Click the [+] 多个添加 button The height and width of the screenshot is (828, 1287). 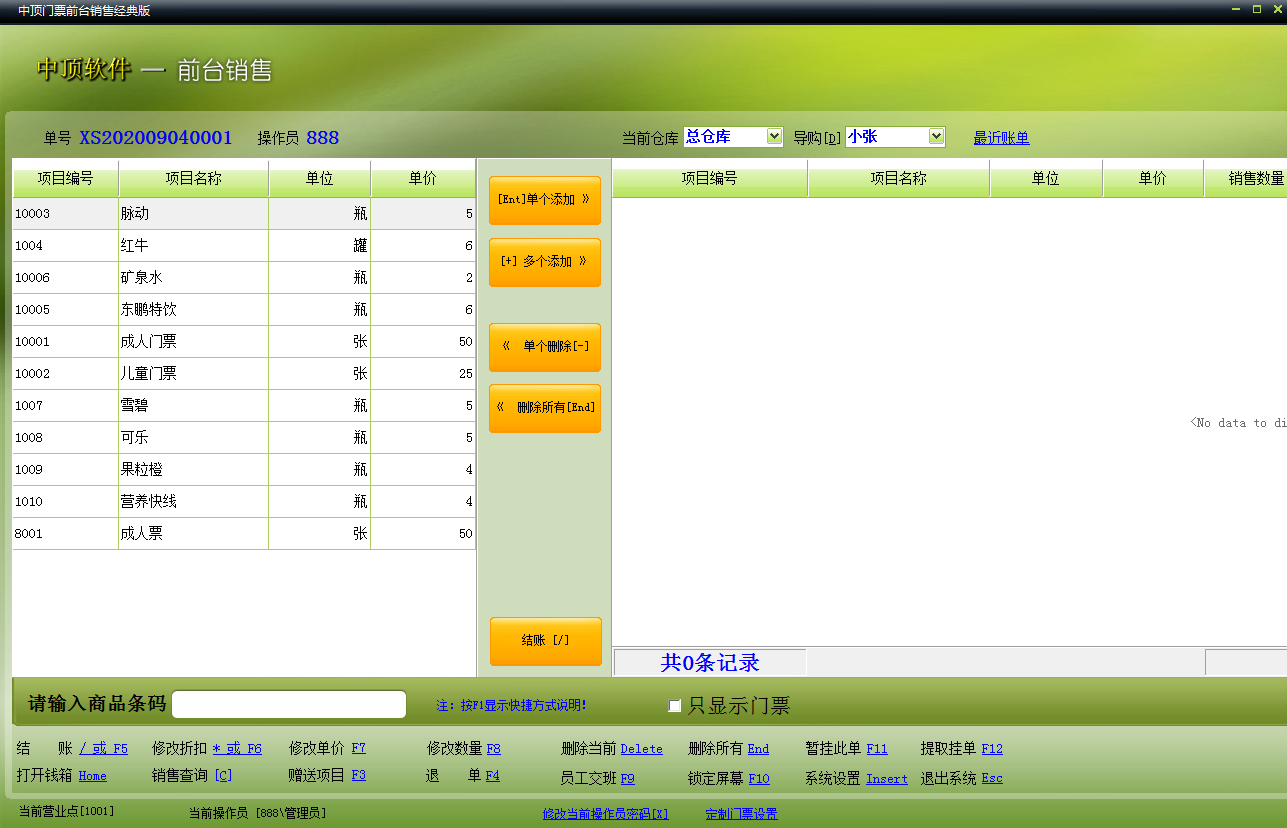tap(545, 262)
